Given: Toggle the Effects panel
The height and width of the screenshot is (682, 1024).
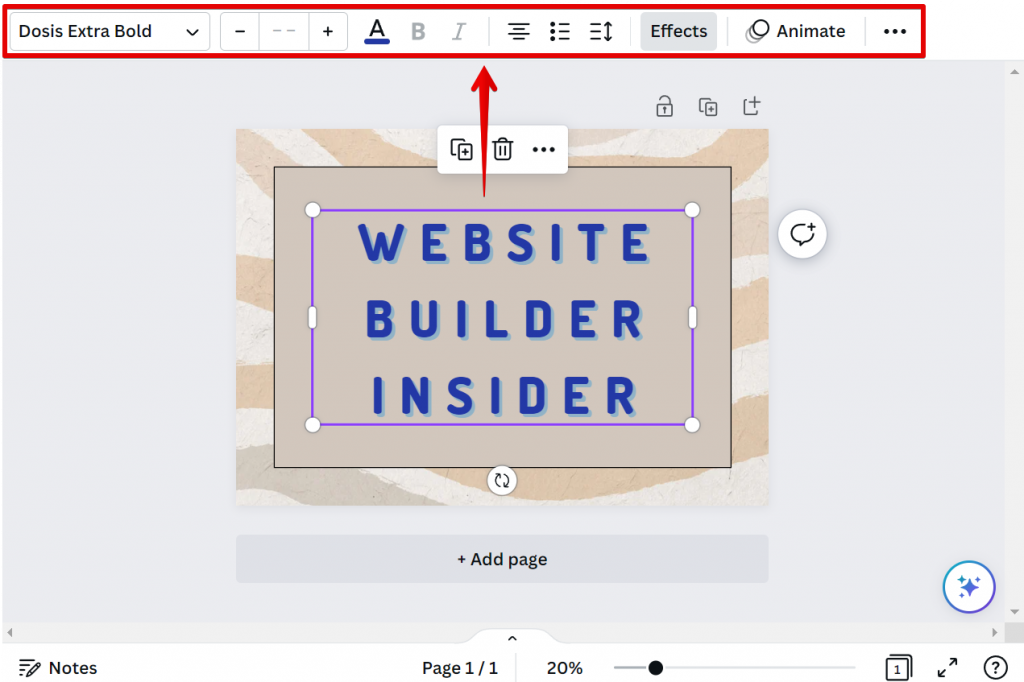Looking at the screenshot, I should pyautogui.click(x=678, y=31).
